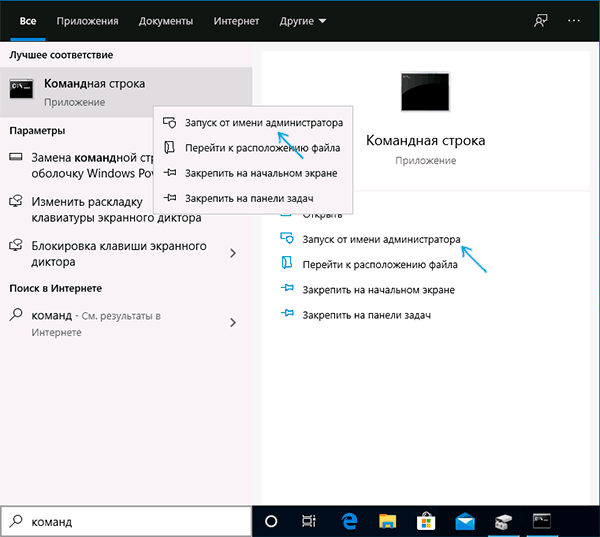The width and height of the screenshot is (600, 537).
Task: Open the installer box icon on taskbar
Action: 504,522
